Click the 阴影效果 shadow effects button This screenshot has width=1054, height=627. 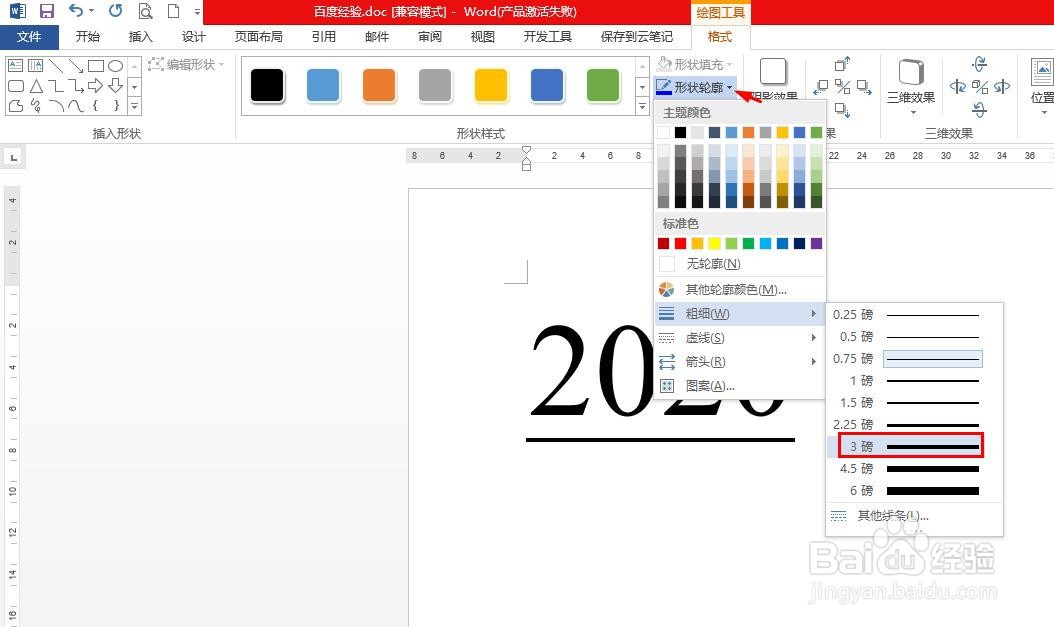(773, 72)
